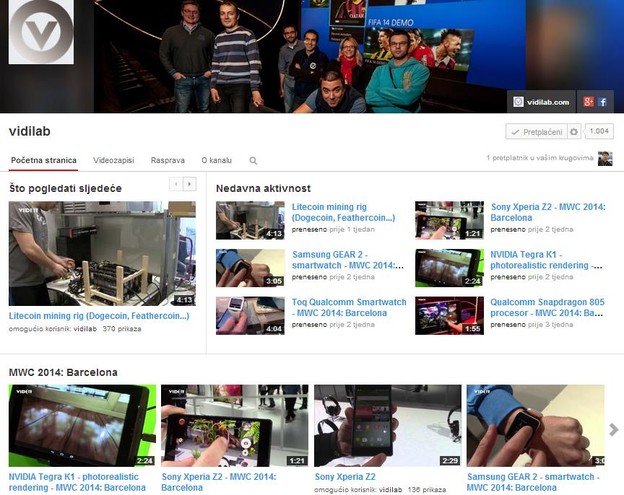Click the Pretplaćeni subscribed button
624x495 pixels.
pos(536,132)
